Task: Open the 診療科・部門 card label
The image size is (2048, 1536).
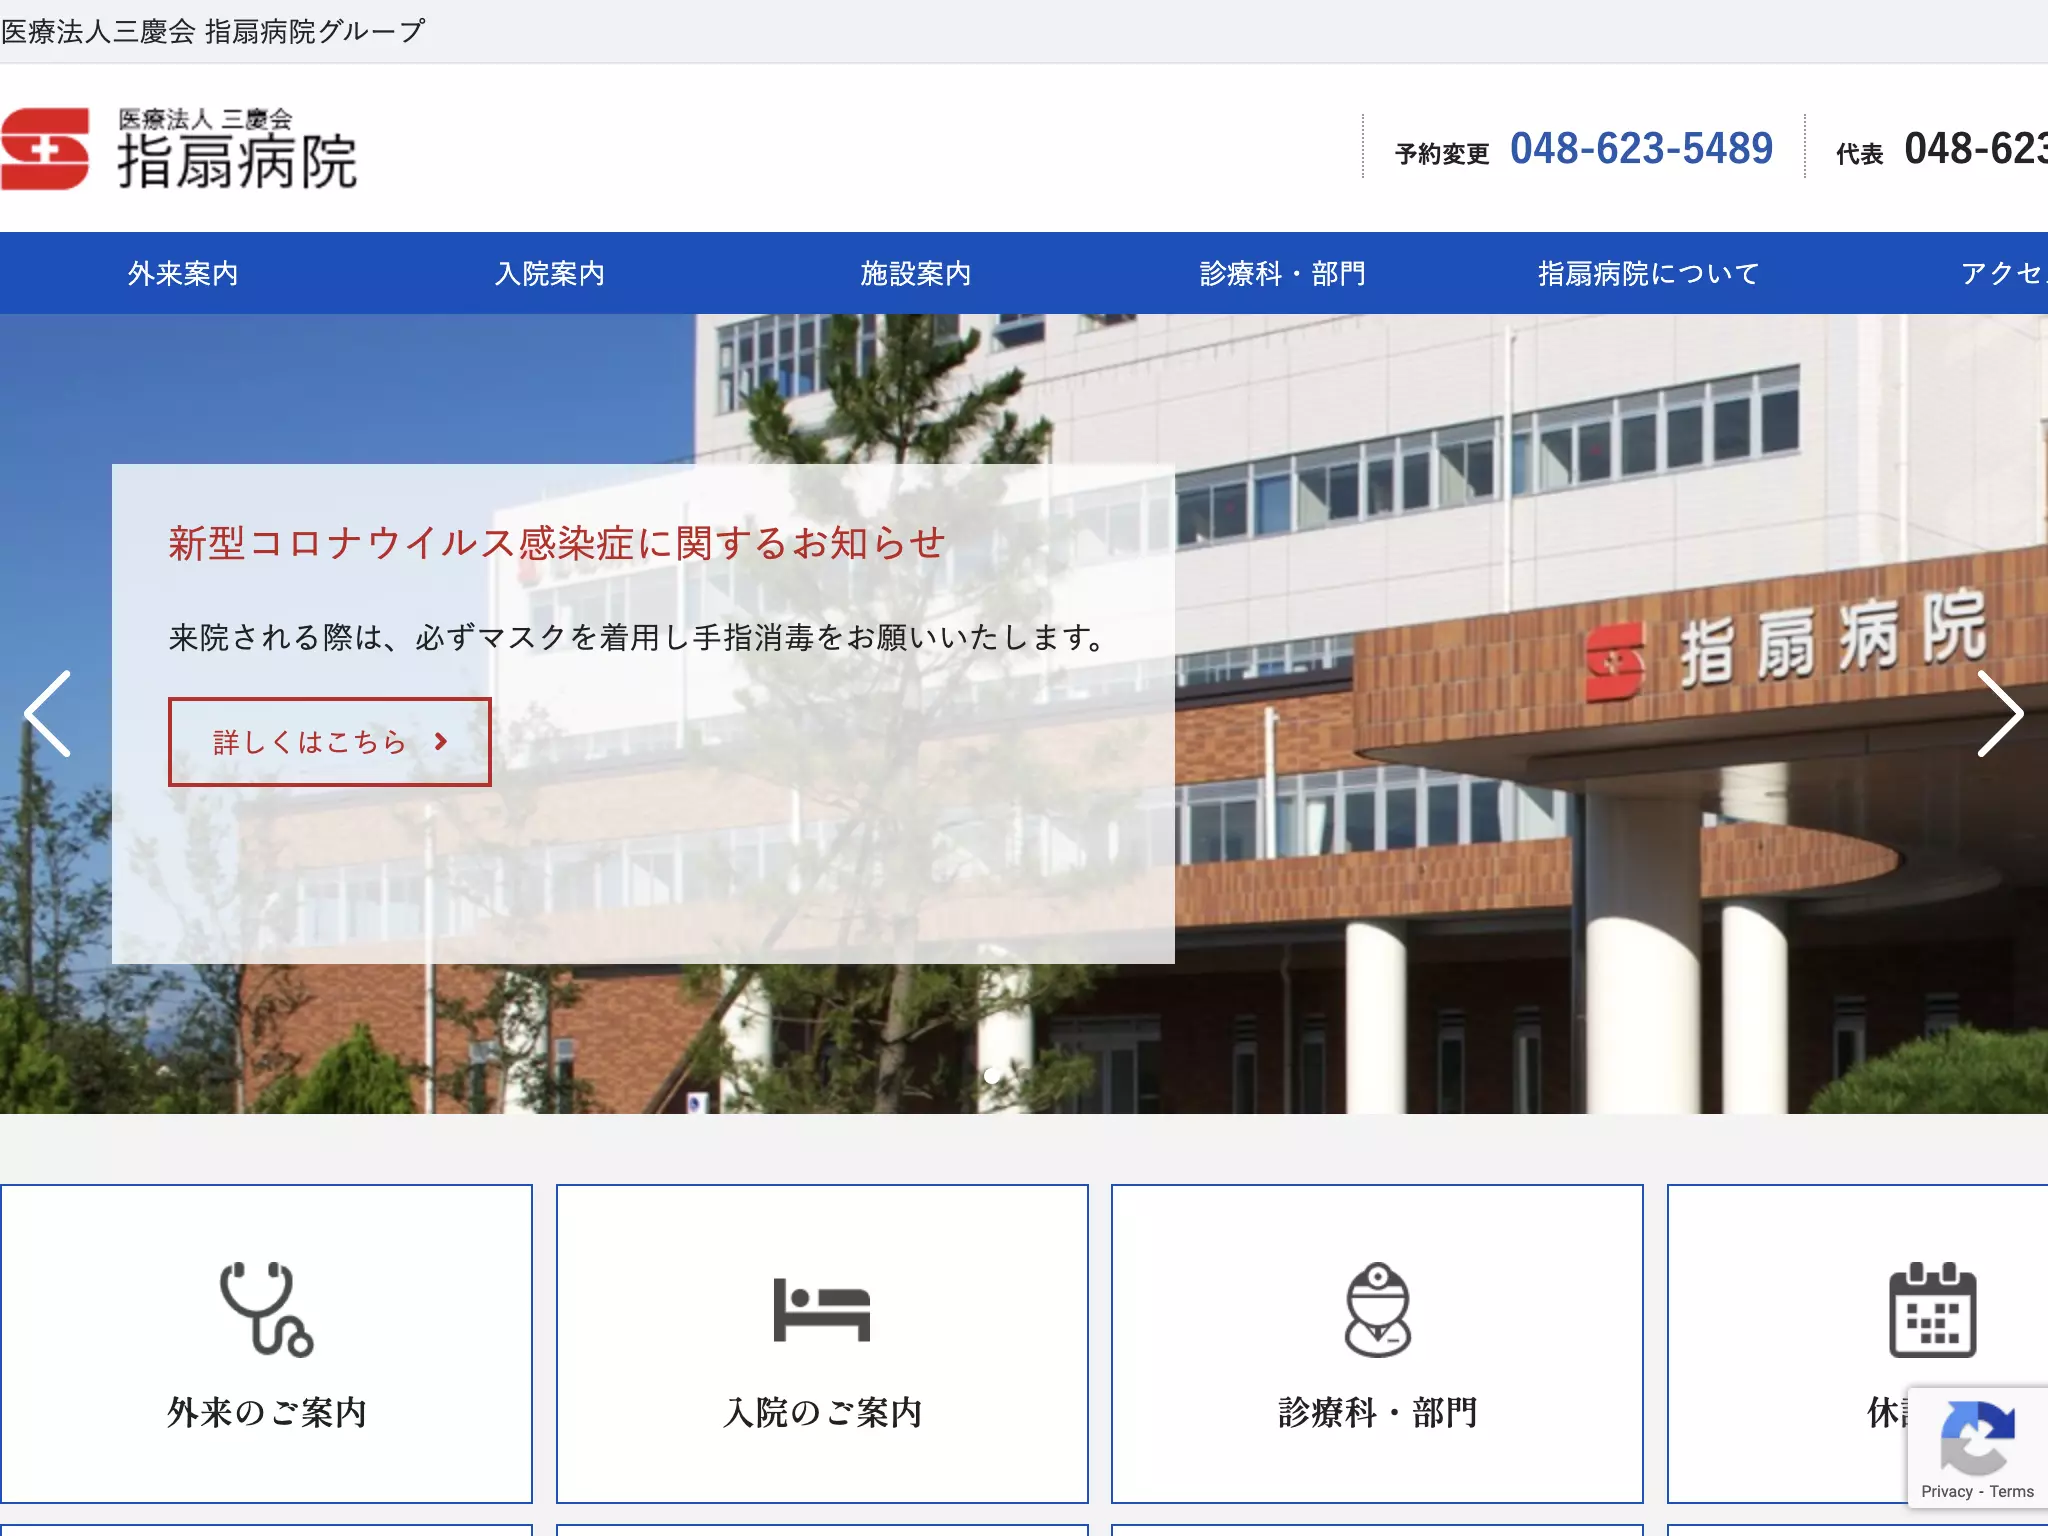Action: tap(1378, 1412)
